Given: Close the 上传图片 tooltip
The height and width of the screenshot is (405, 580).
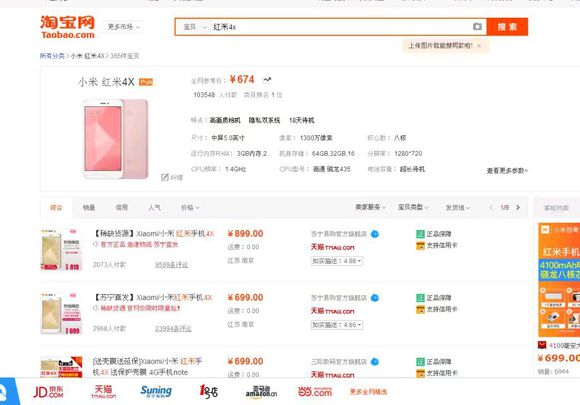Looking at the screenshot, I should click(479, 46).
